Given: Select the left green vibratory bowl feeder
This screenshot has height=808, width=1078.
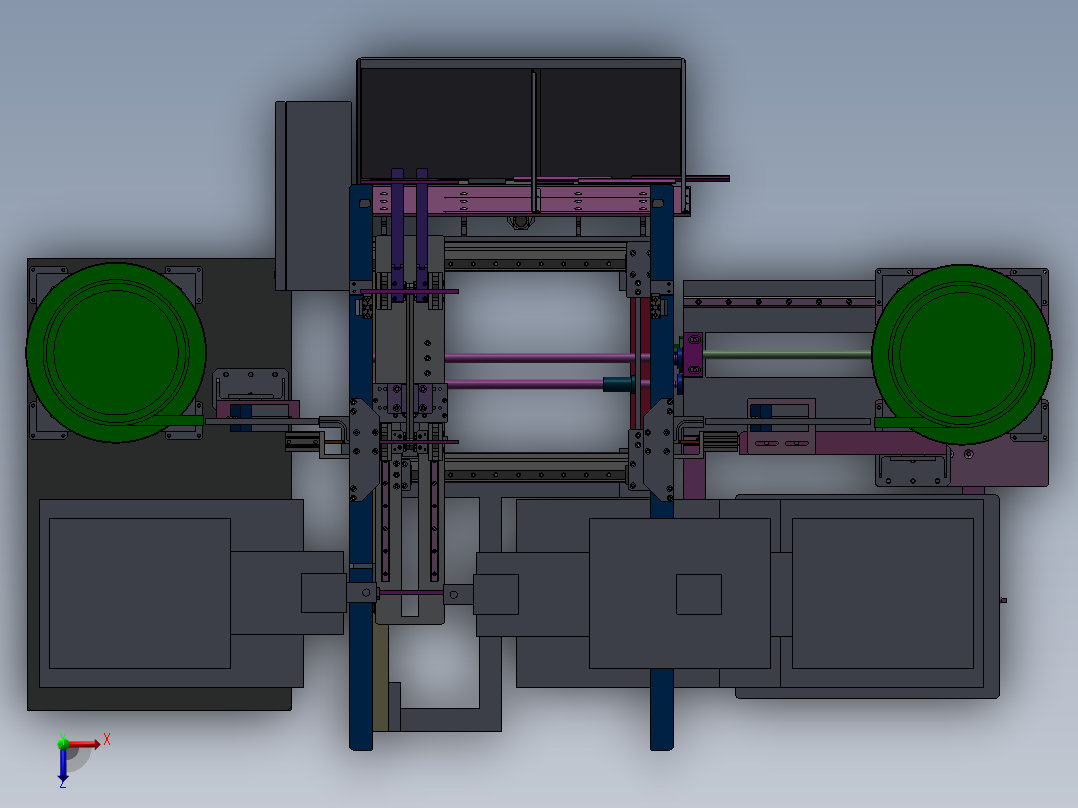Looking at the screenshot, I should [x=116, y=353].
